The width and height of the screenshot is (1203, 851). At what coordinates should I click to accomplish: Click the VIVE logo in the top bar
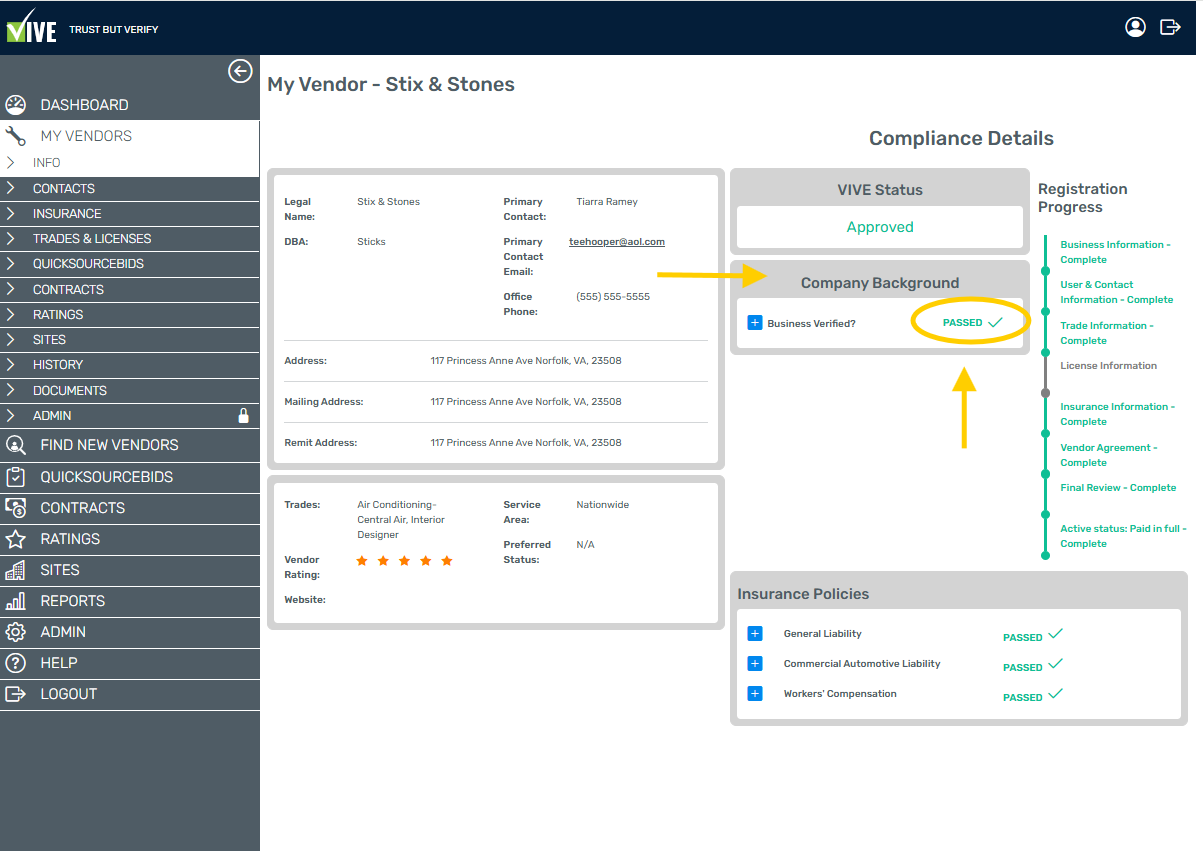coord(30,27)
